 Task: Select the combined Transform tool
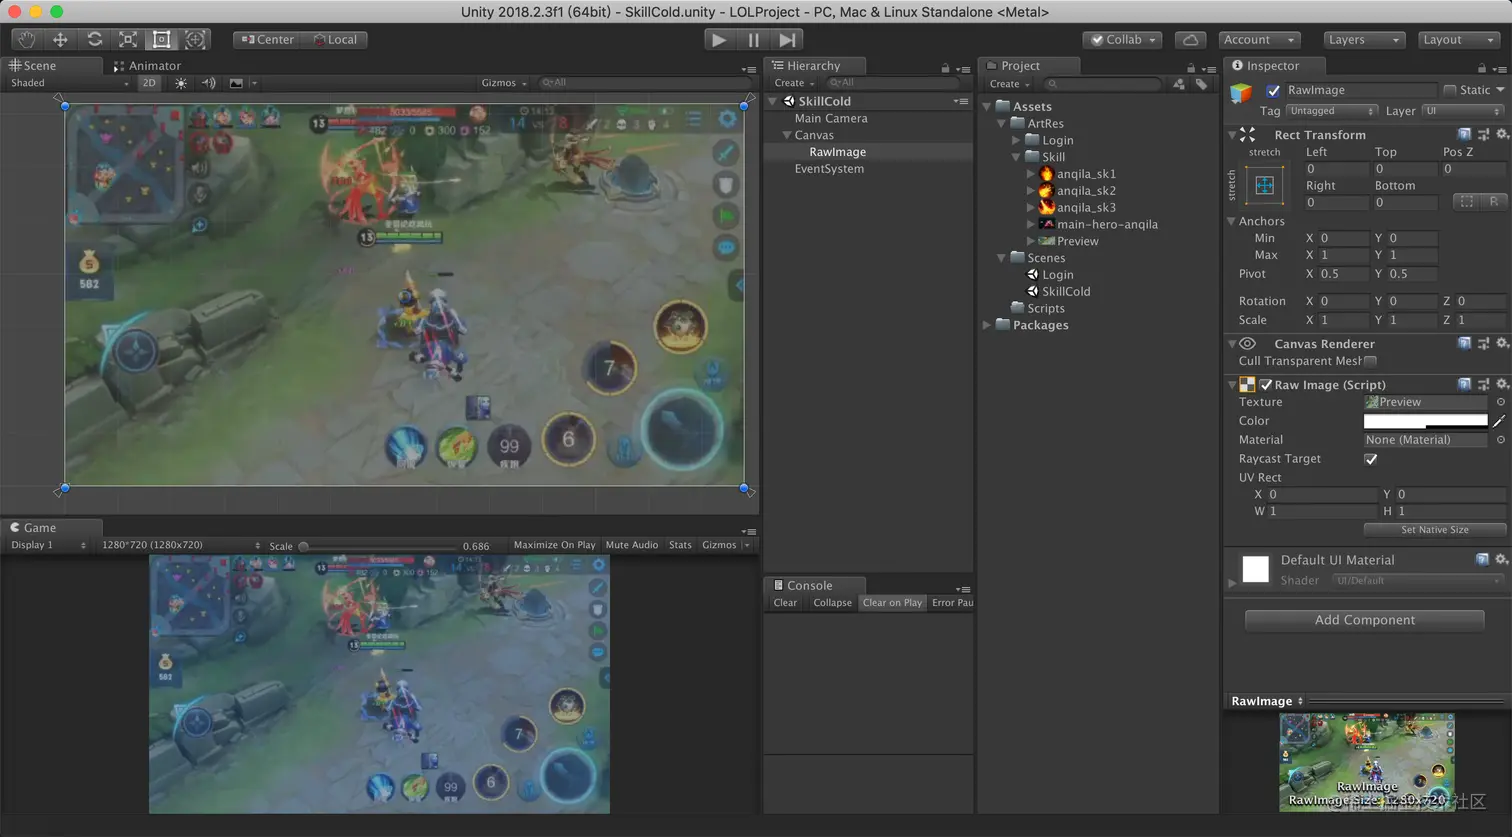pyautogui.click(x=195, y=40)
